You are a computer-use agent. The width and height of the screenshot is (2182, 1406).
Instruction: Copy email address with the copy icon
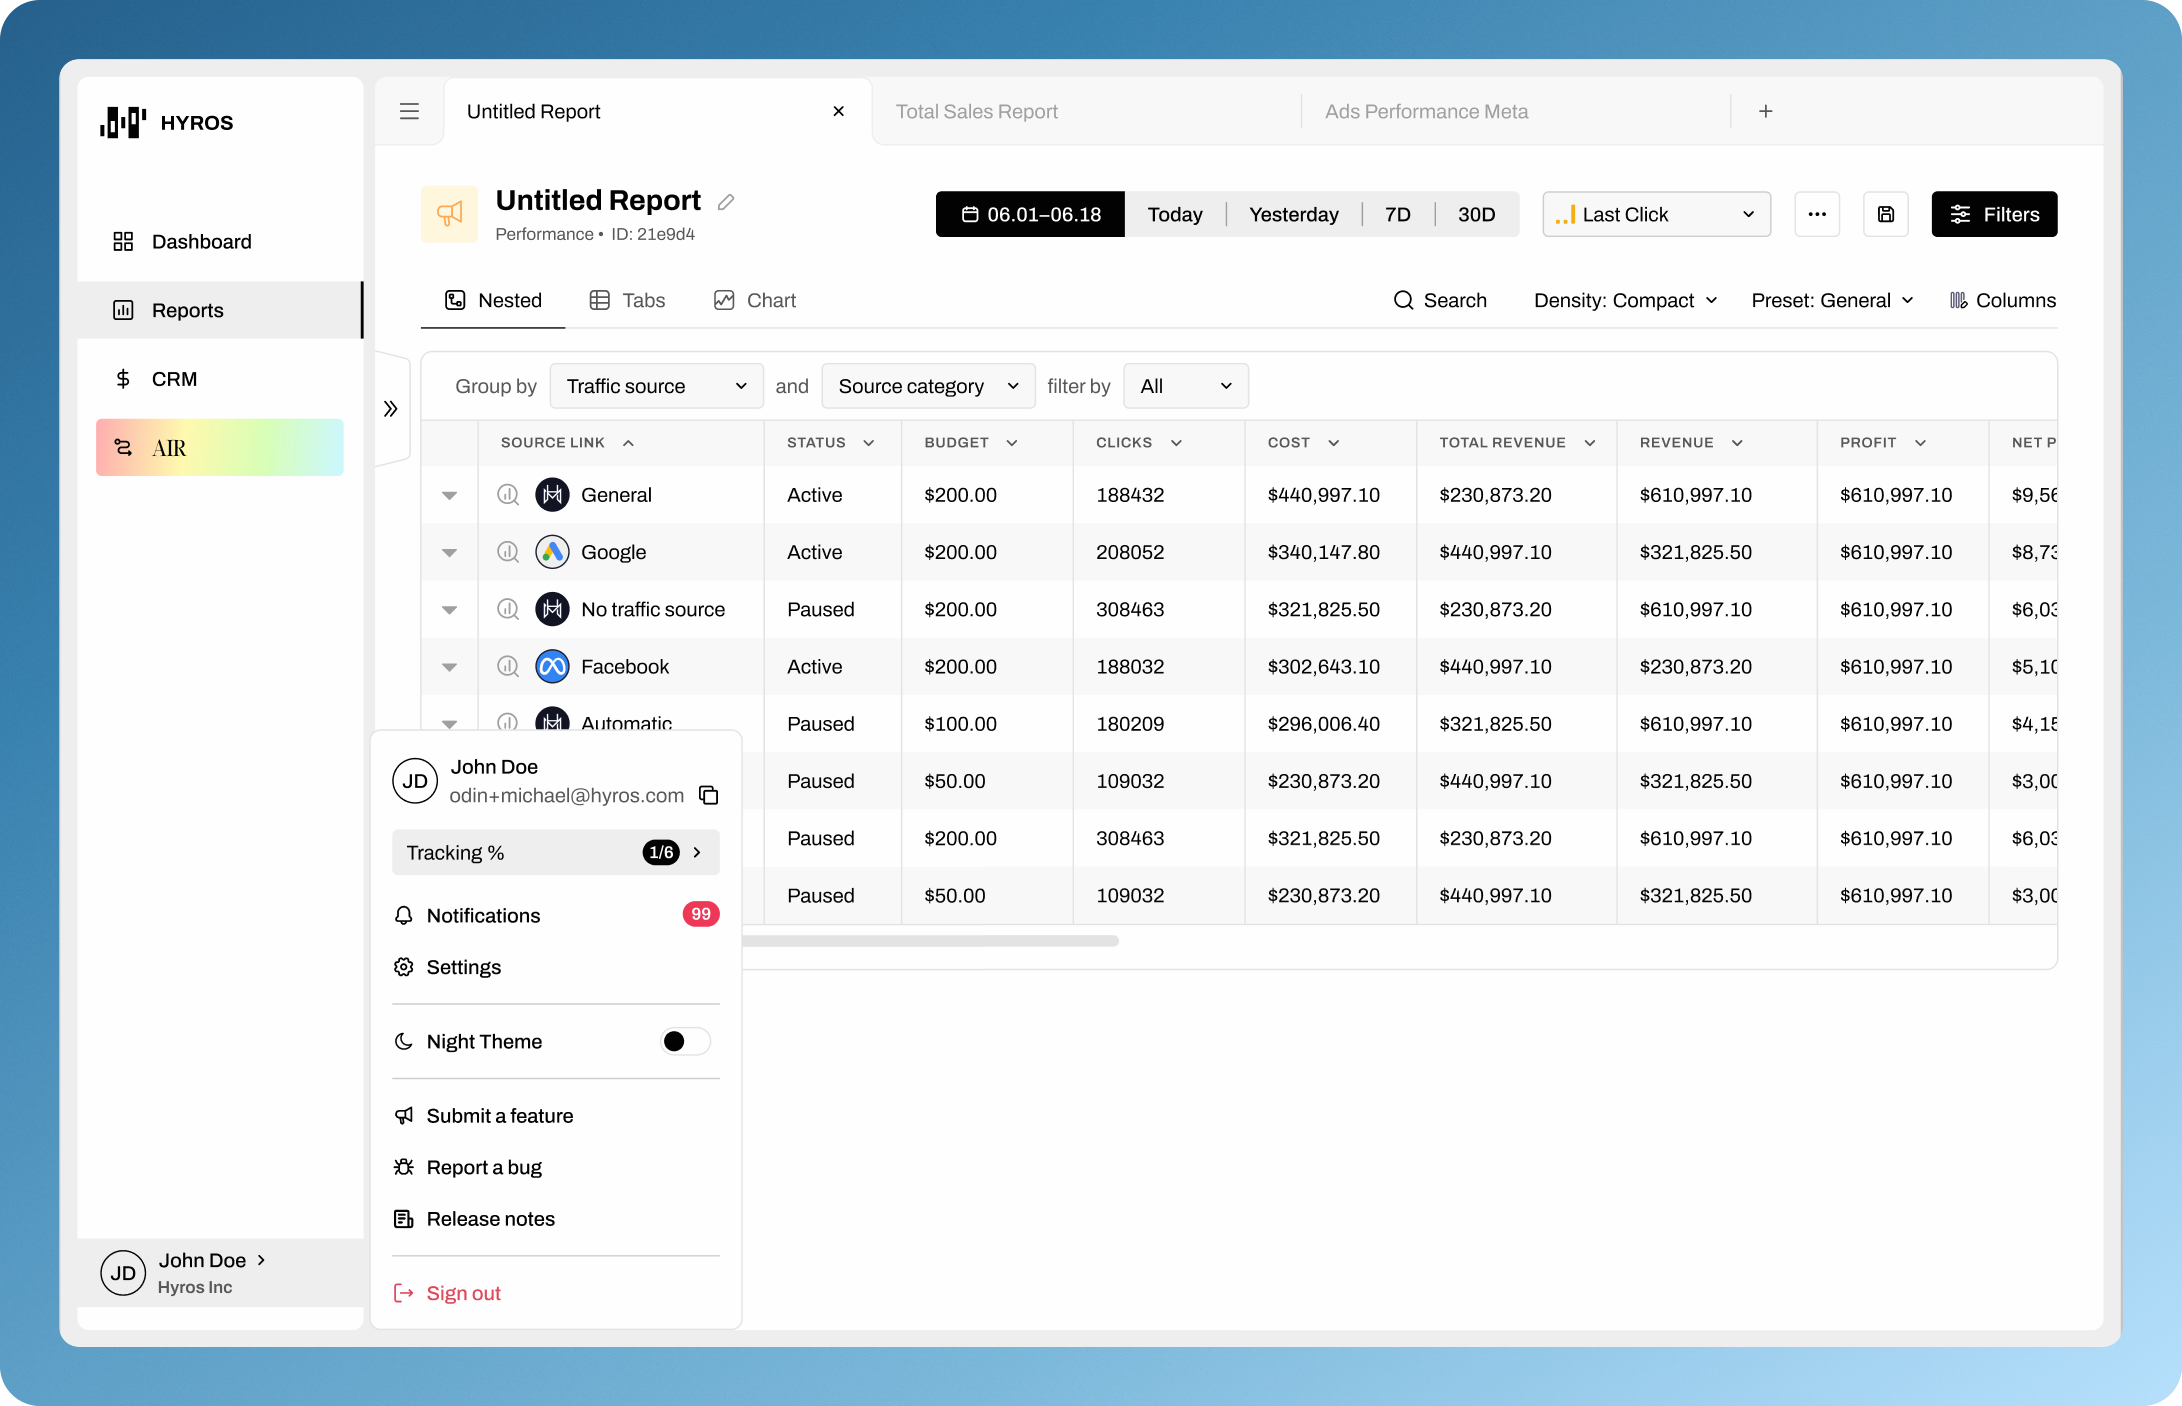[x=708, y=795]
